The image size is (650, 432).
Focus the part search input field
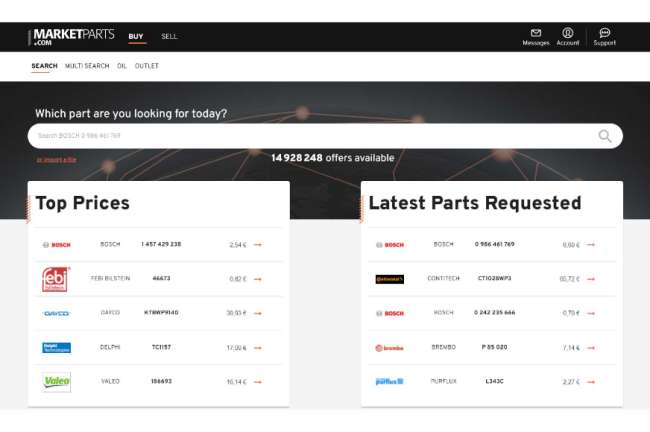coord(310,136)
